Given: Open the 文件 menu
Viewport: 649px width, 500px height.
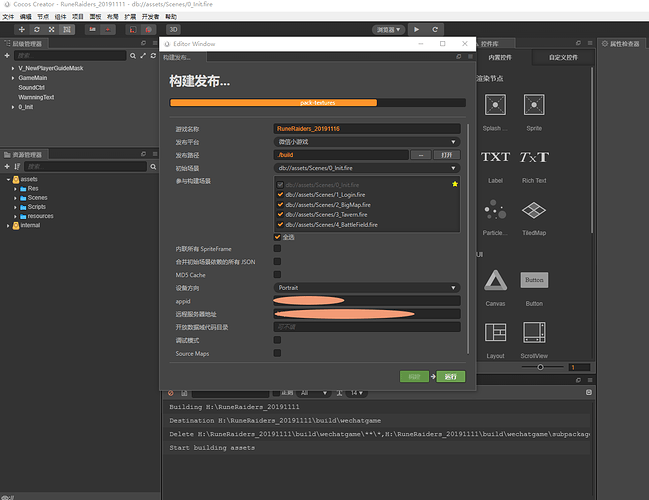Looking at the screenshot, I should point(8,17).
